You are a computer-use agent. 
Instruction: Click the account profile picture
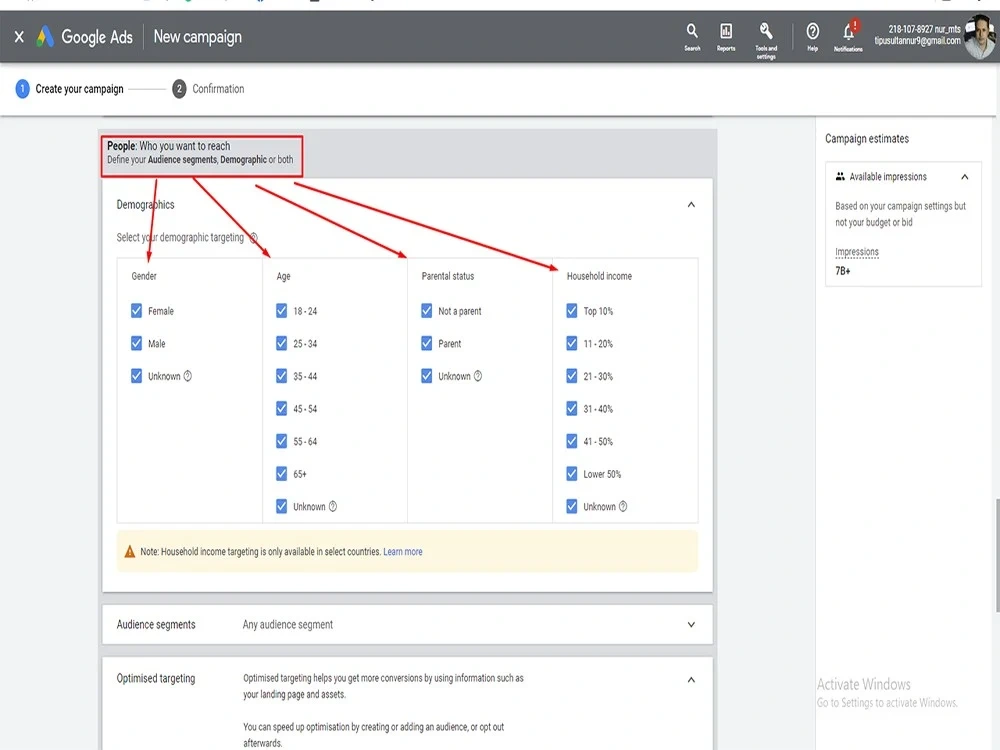[x=980, y=38]
